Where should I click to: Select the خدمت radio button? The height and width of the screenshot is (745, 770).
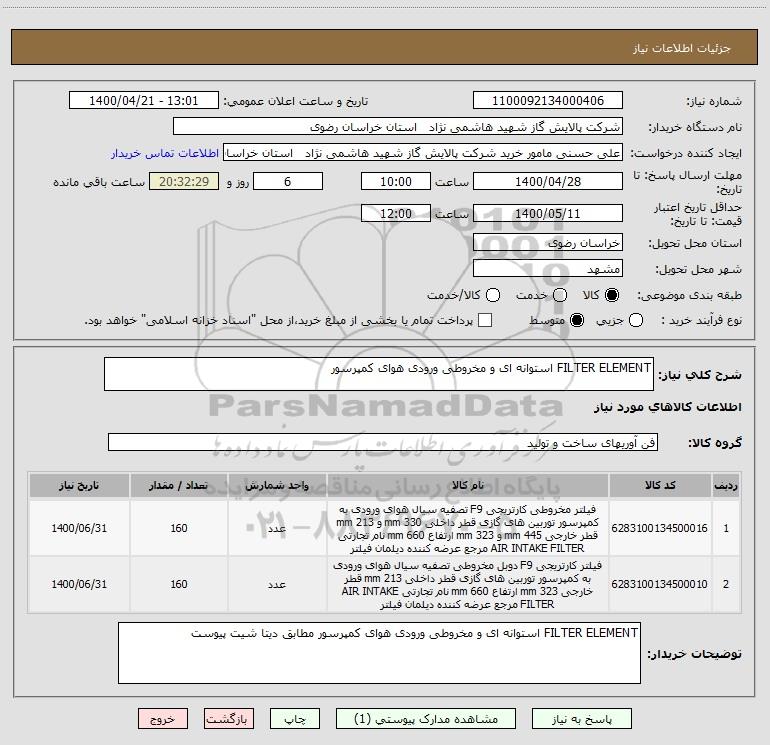pos(560,295)
